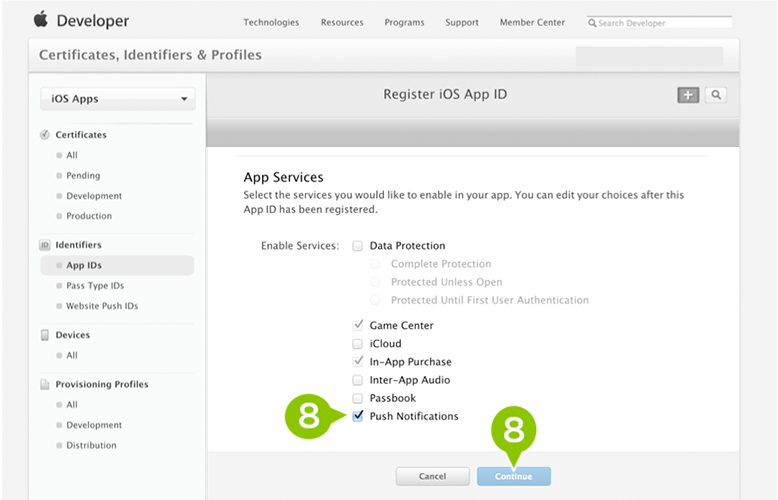
Task: Select All under Provisioning Profiles
Action: click(72, 405)
